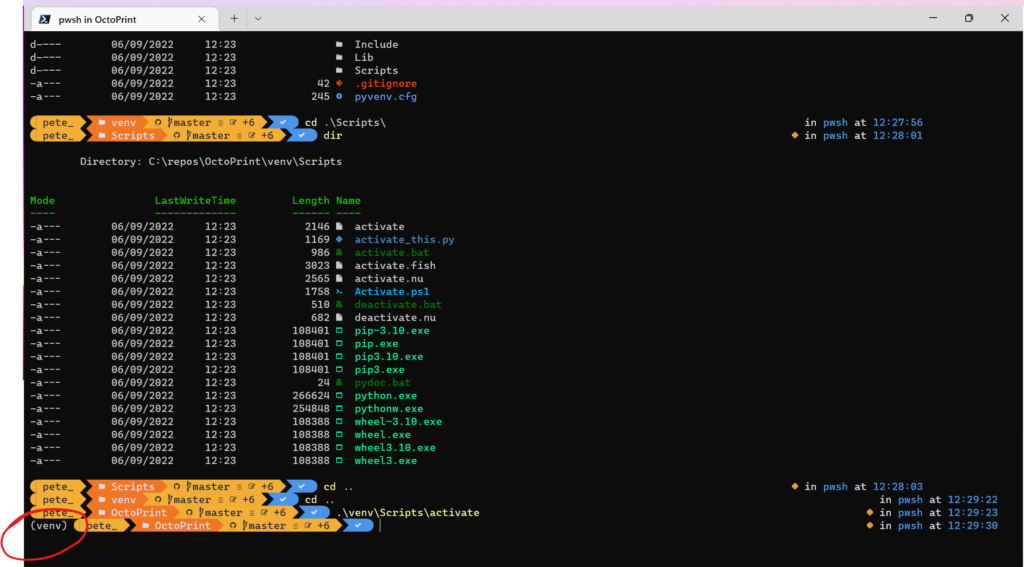1024x567 pixels.
Task: Click the exe icon beside pip.exe
Action: point(339,344)
